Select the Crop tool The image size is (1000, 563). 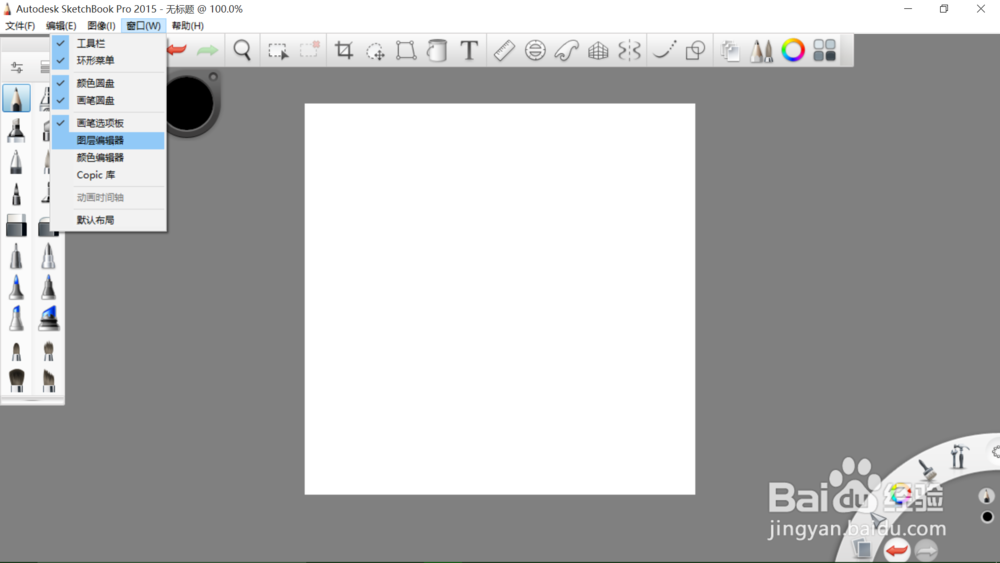[344, 50]
